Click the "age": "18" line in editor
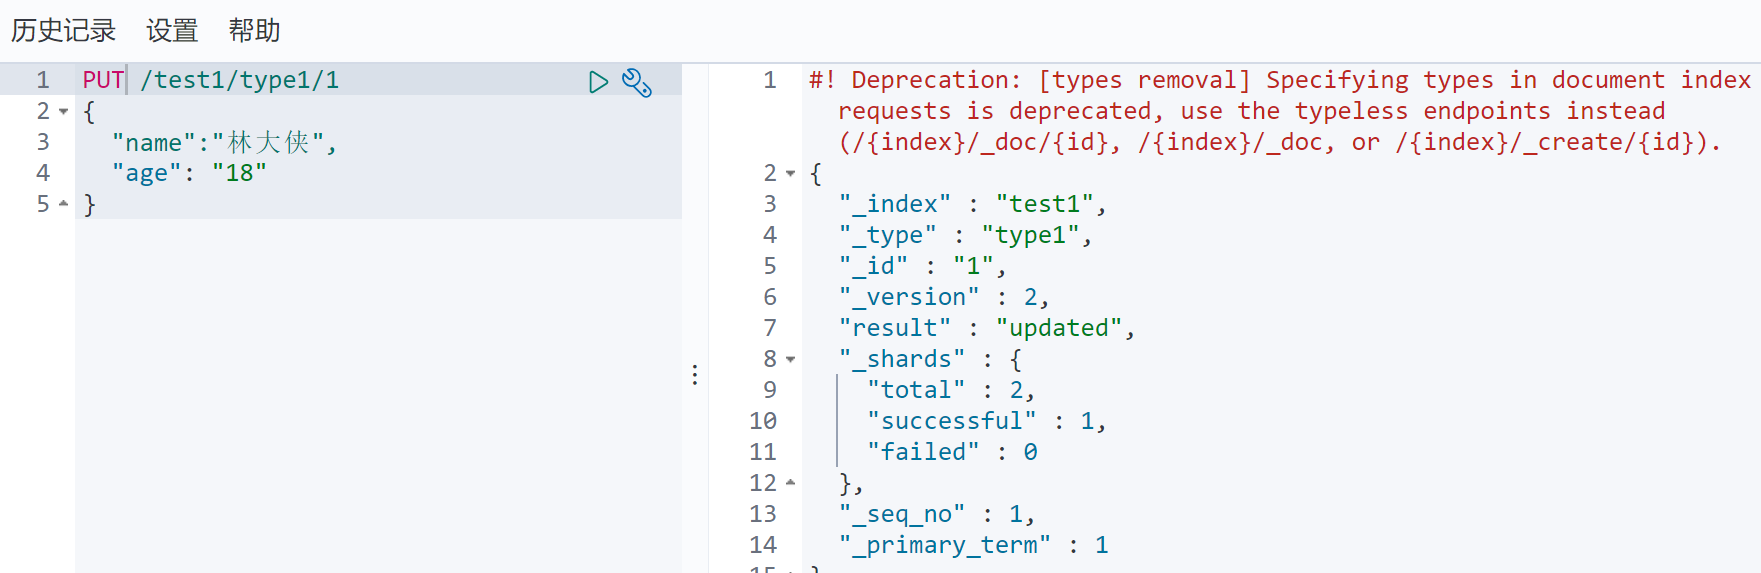 189,173
